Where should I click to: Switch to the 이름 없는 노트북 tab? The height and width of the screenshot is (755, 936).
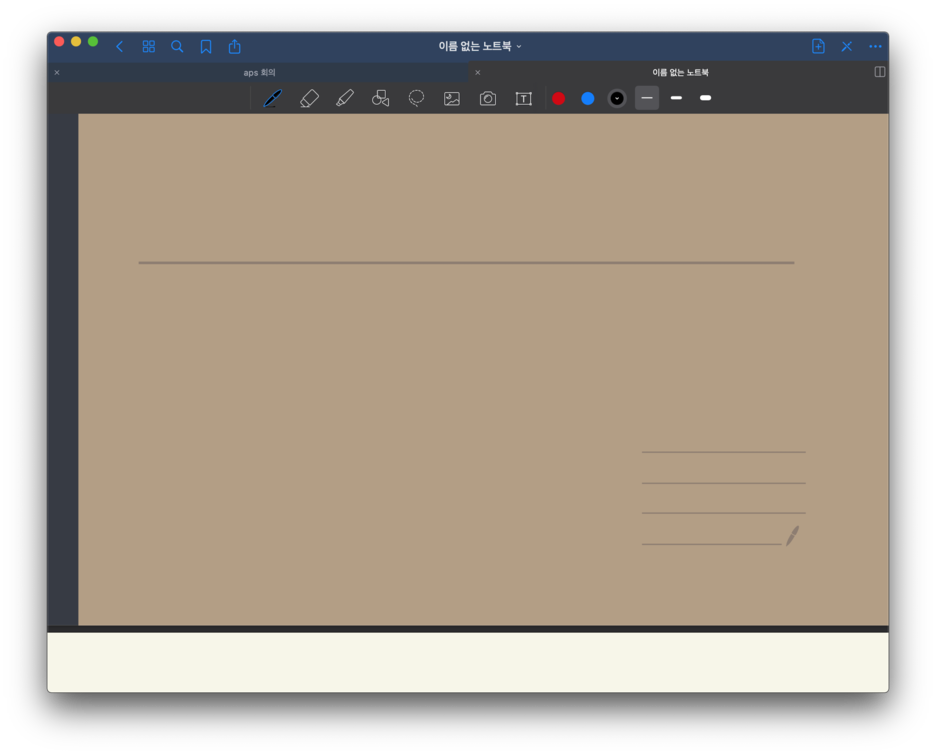[x=680, y=73]
